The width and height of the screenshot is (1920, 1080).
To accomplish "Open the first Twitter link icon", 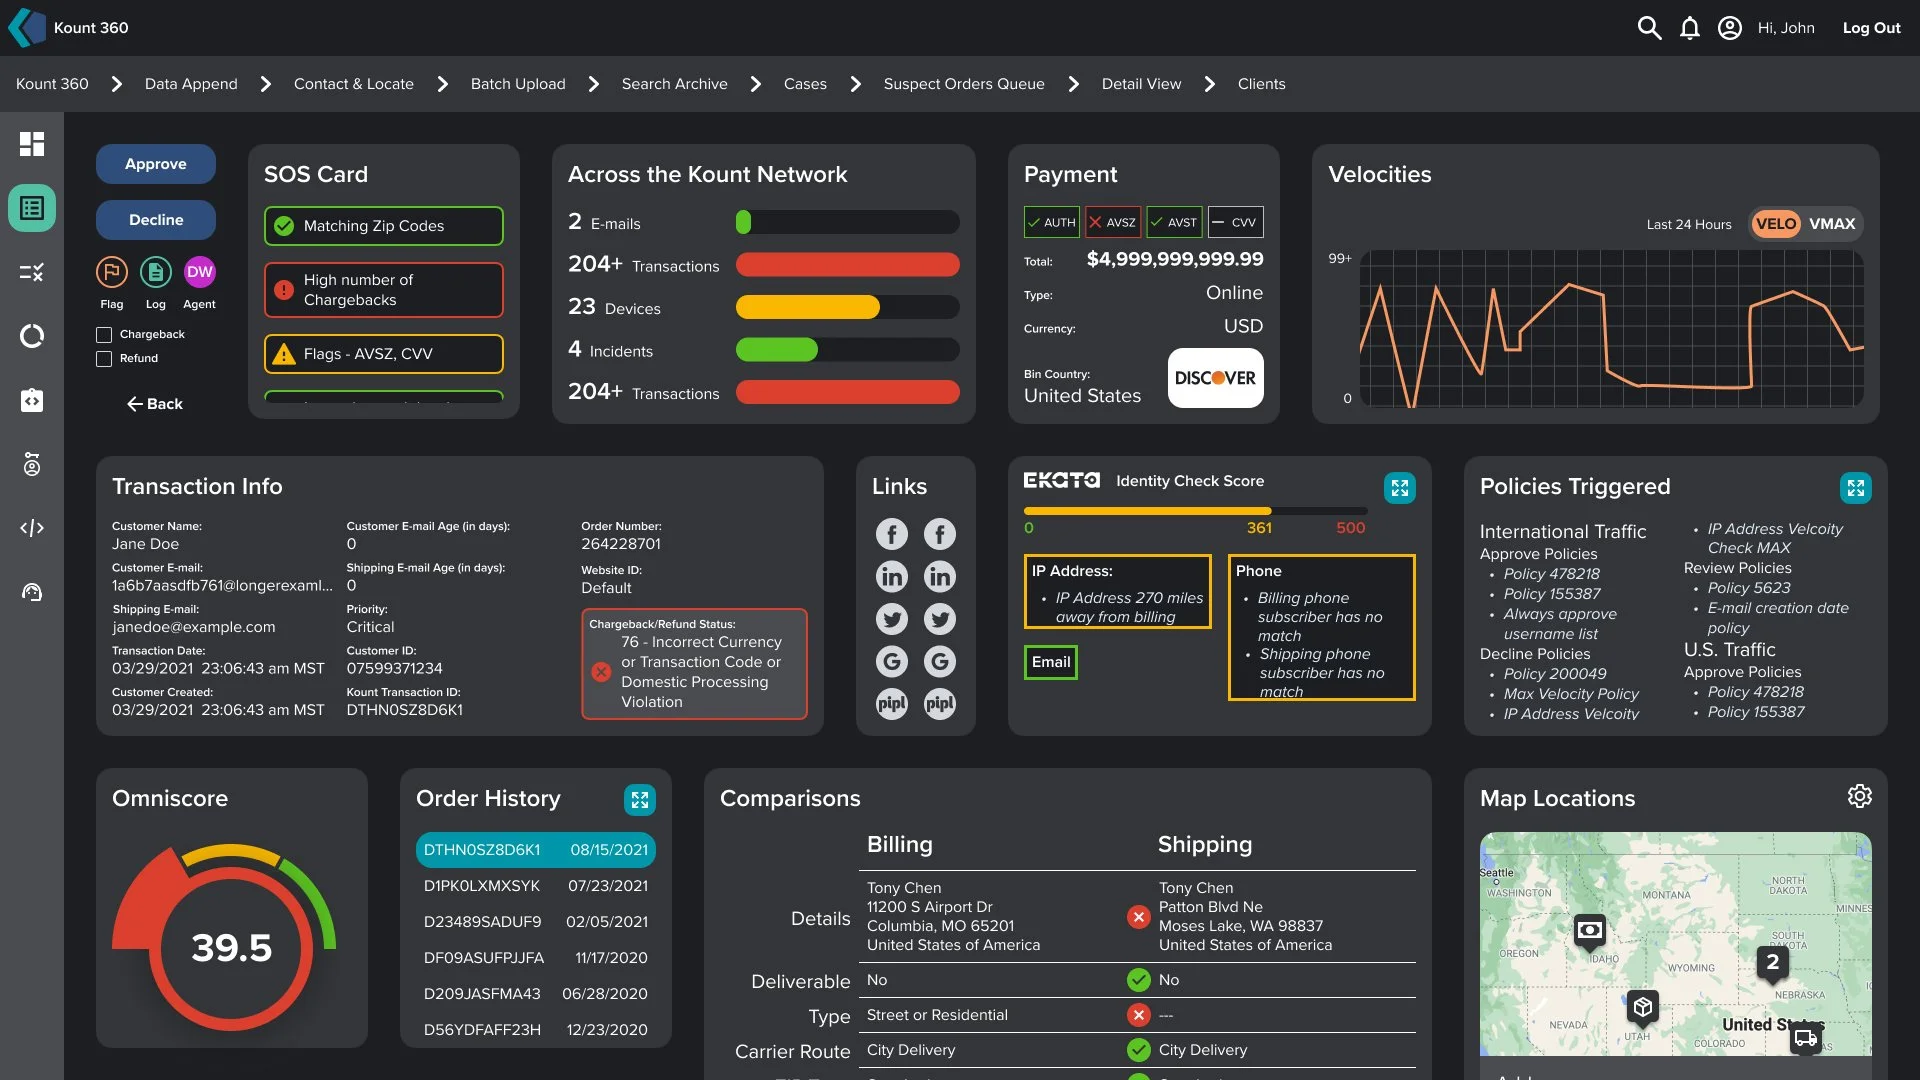I will [892, 619].
